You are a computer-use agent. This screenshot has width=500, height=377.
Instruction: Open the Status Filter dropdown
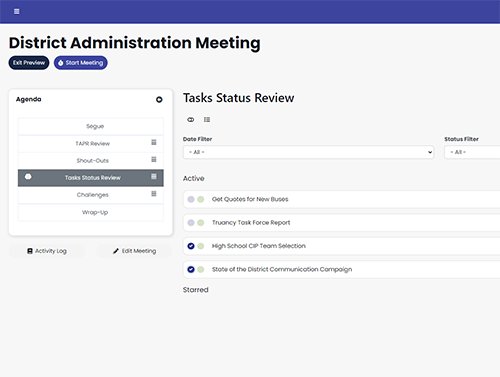point(472,152)
